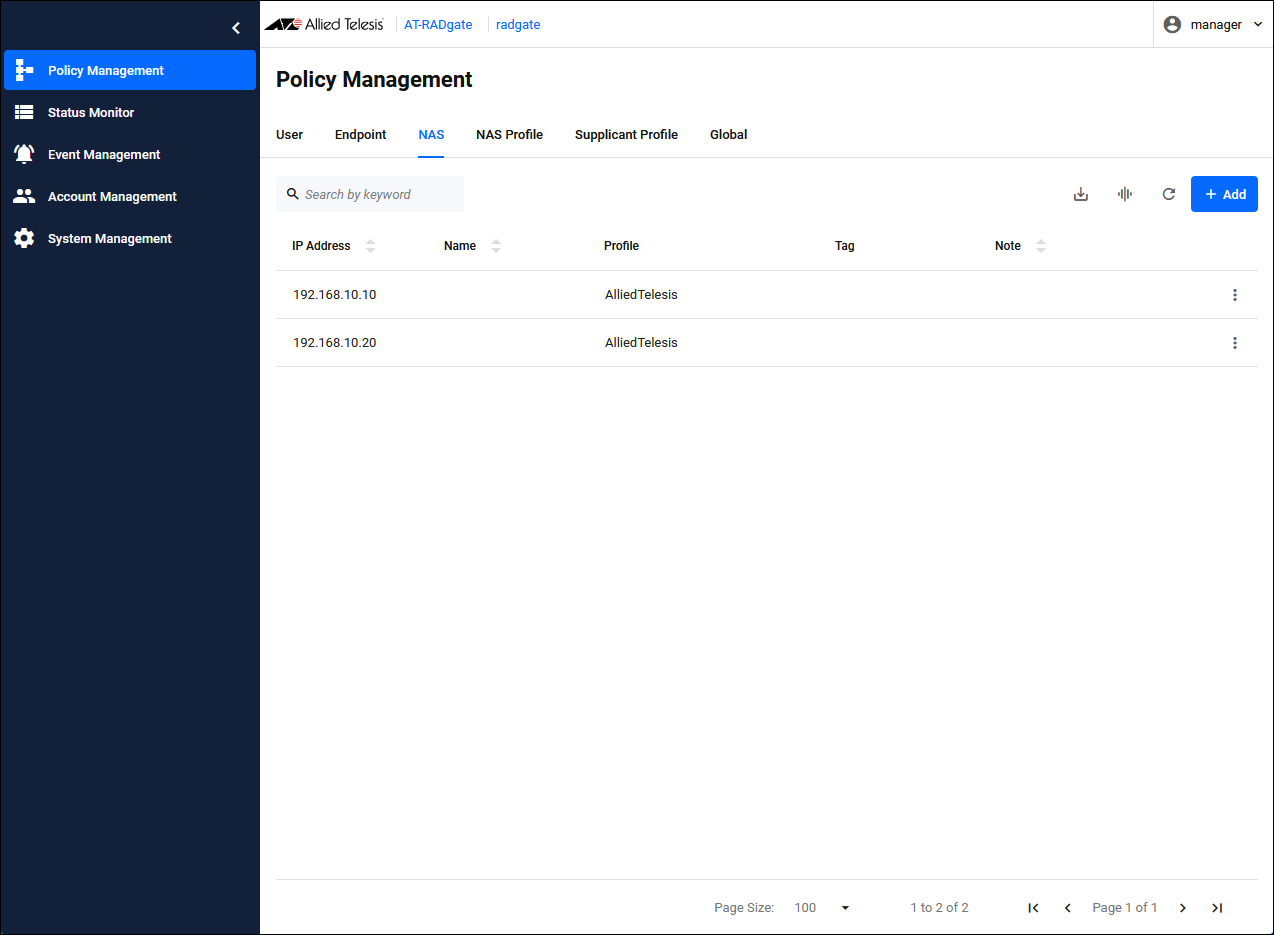Switch to the Supplicant Profile tab
The height and width of the screenshot is (935, 1274).
[x=626, y=135]
